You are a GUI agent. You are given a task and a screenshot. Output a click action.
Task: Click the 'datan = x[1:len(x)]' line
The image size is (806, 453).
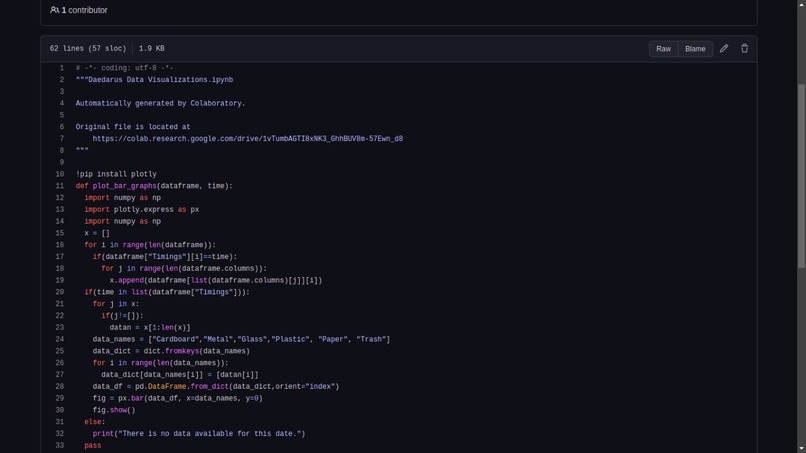click(150, 328)
